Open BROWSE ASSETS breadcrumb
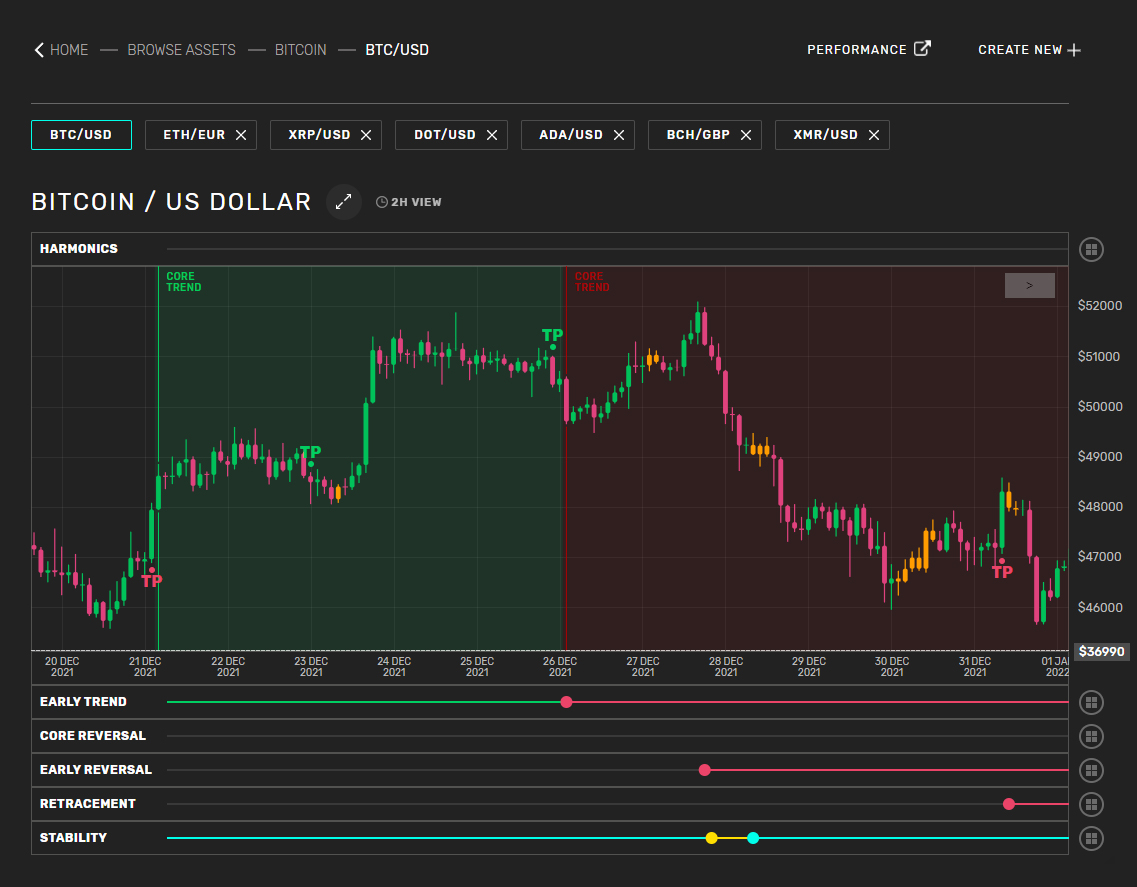 tap(181, 50)
